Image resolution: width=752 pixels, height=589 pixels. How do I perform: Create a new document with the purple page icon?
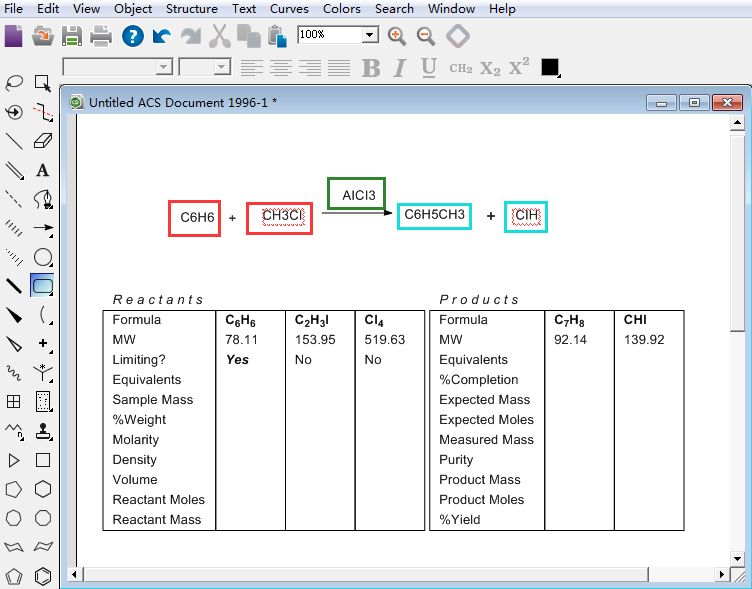pyautogui.click(x=13, y=35)
